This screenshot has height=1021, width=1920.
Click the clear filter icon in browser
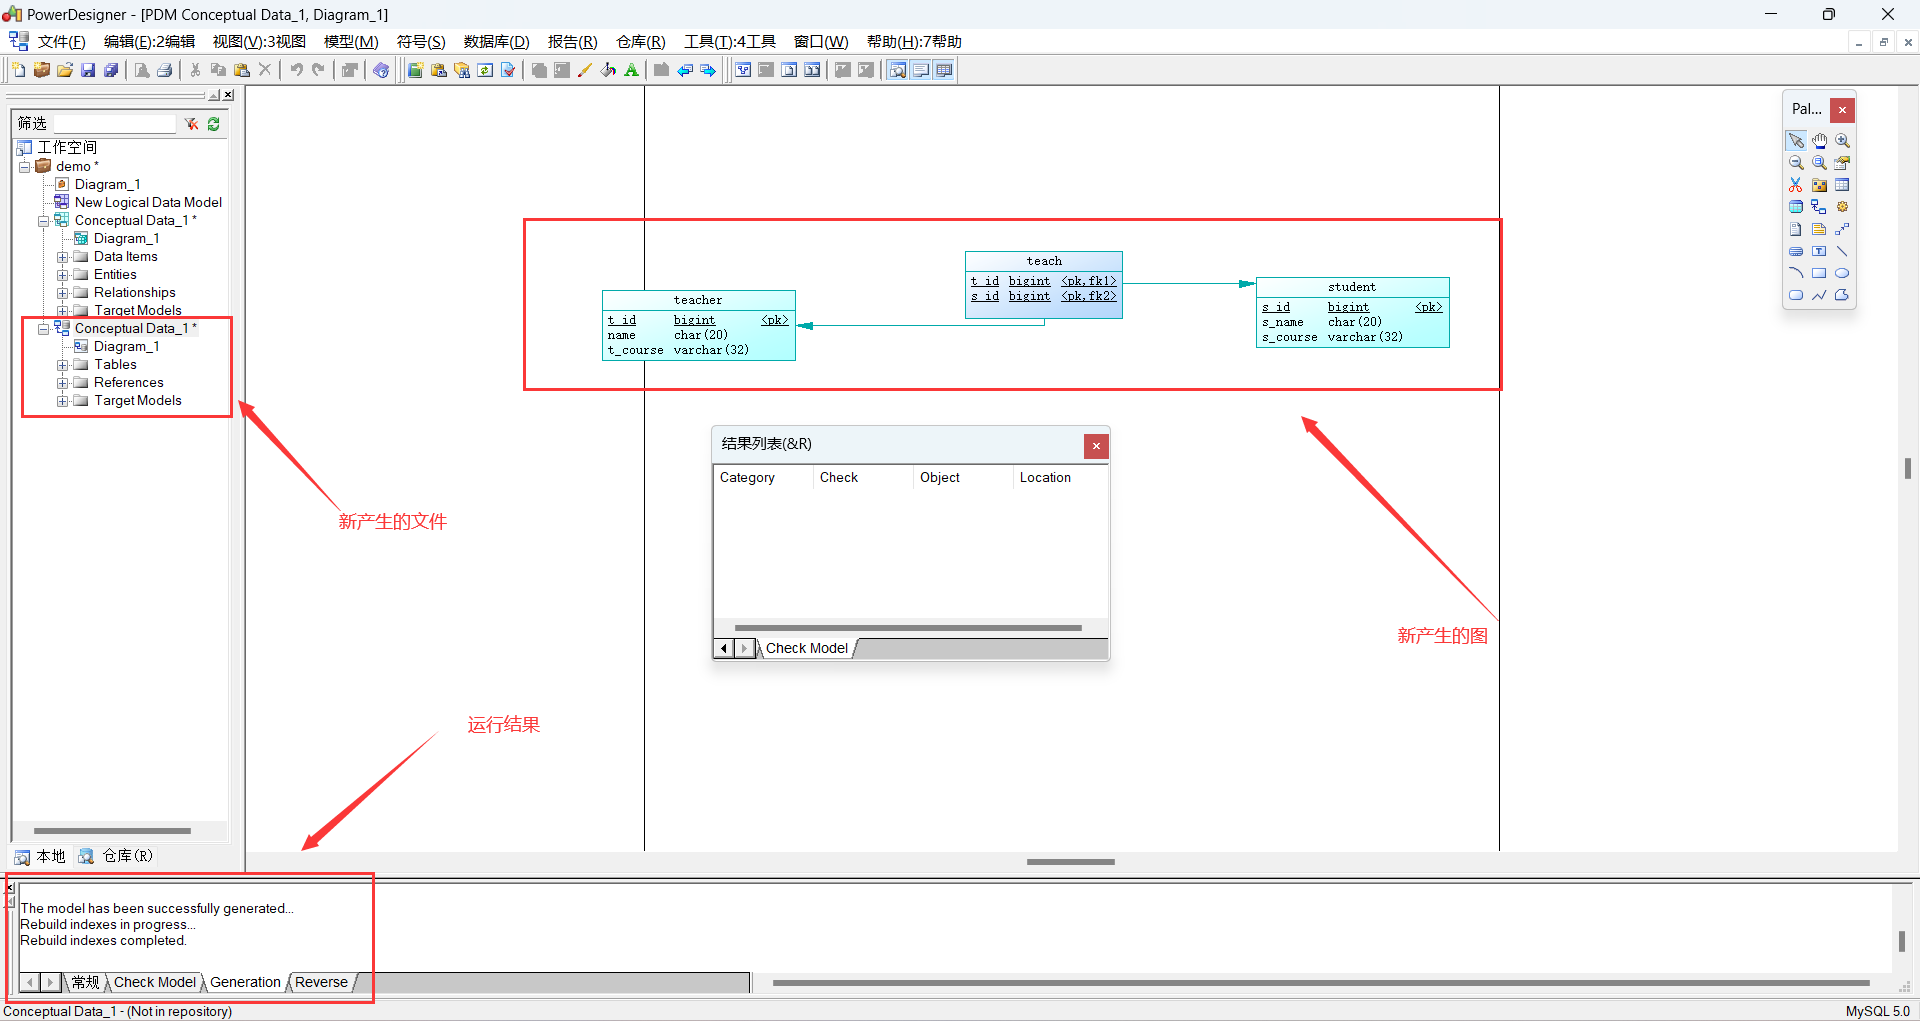pyautogui.click(x=191, y=124)
